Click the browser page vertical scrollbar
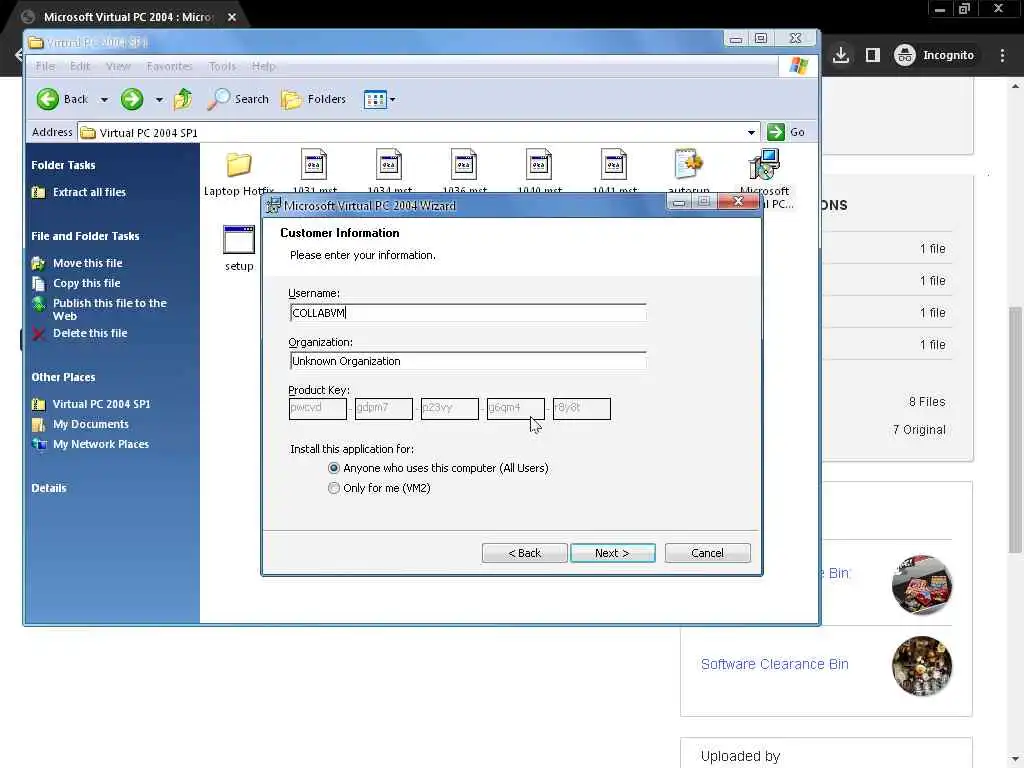The image size is (1024, 768). (1015, 431)
